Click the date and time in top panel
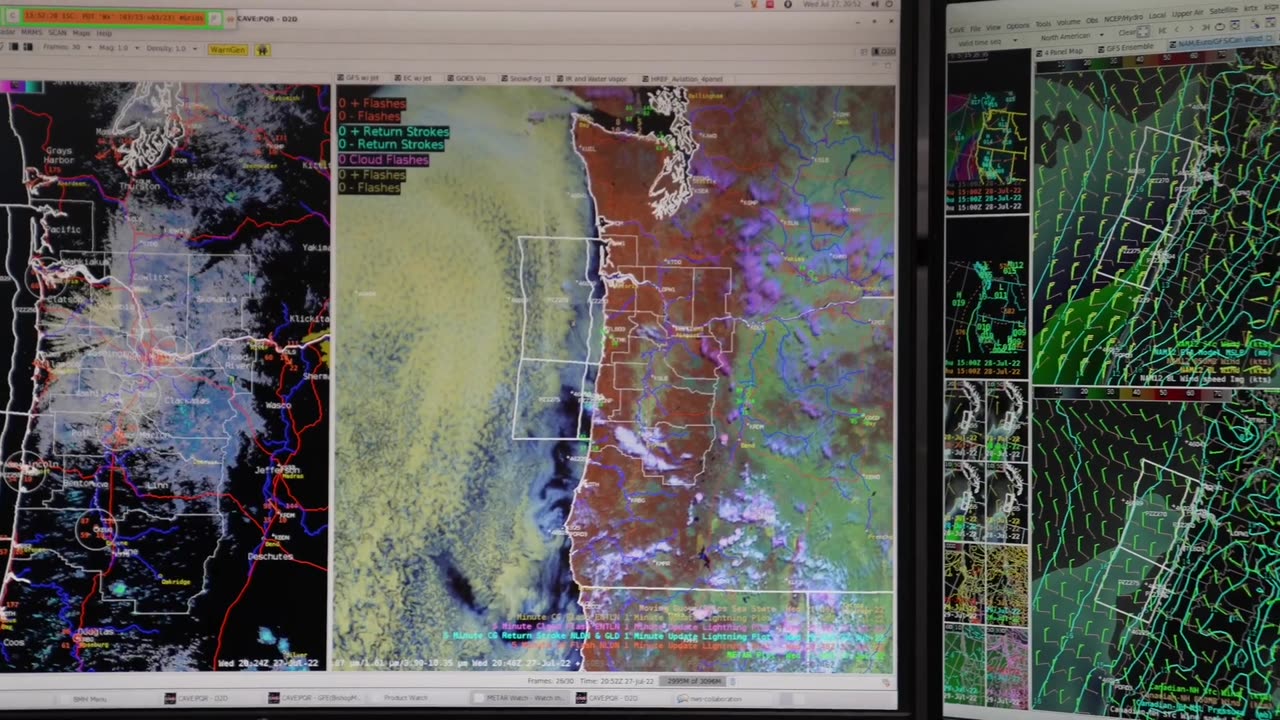 tap(832, 4)
